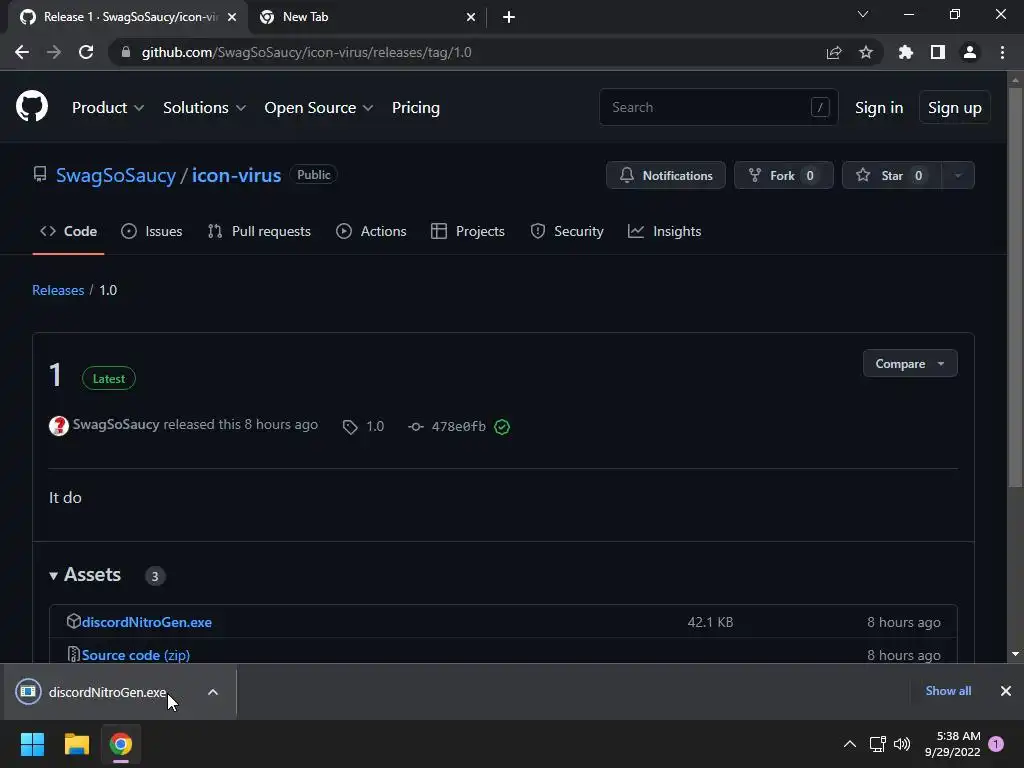Screen dimensions: 1024x768
Task: Open the notification badge in taskbar
Action: [x=996, y=744]
